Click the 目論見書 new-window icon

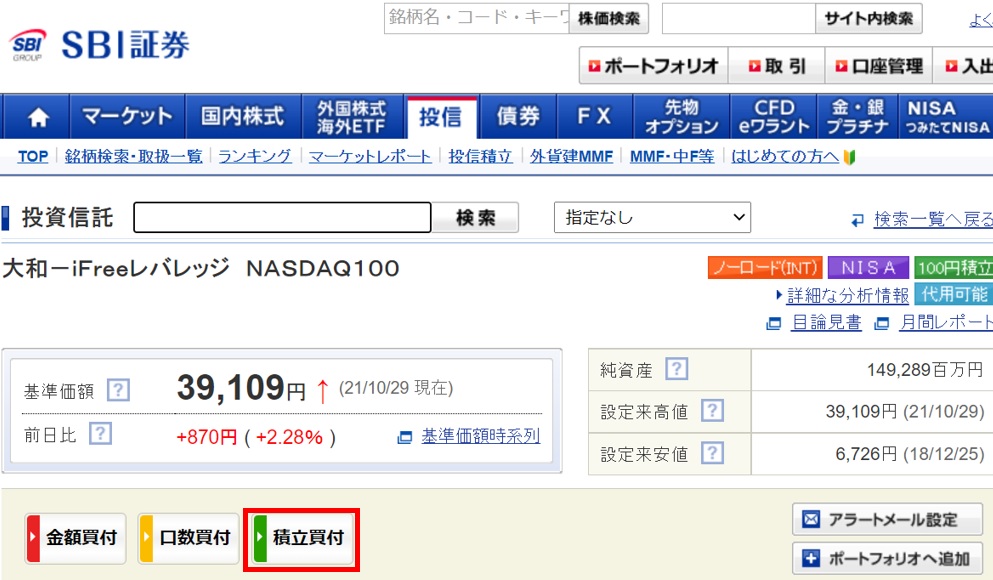tap(773, 324)
